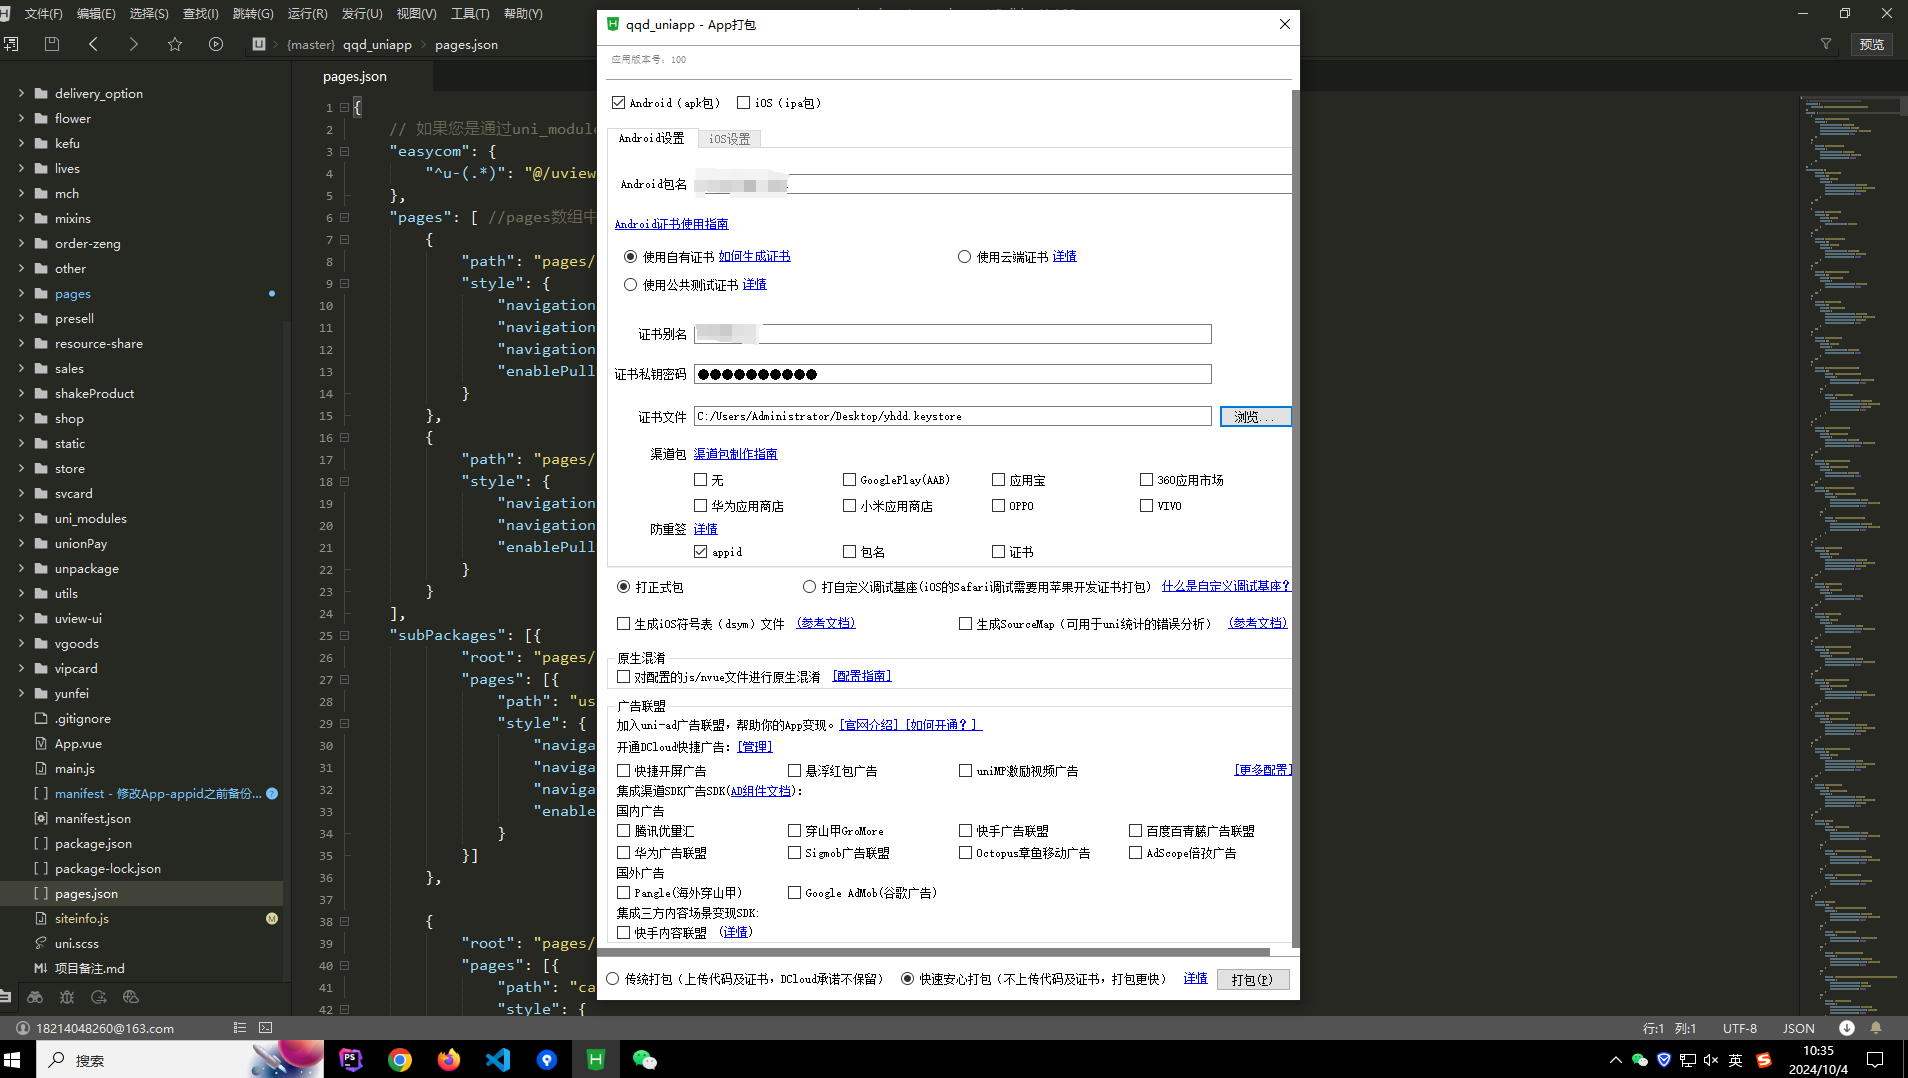
Task: Click the binoculars search icon in the bottom toolbar
Action: pyautogui.click(x=35, y=997)
